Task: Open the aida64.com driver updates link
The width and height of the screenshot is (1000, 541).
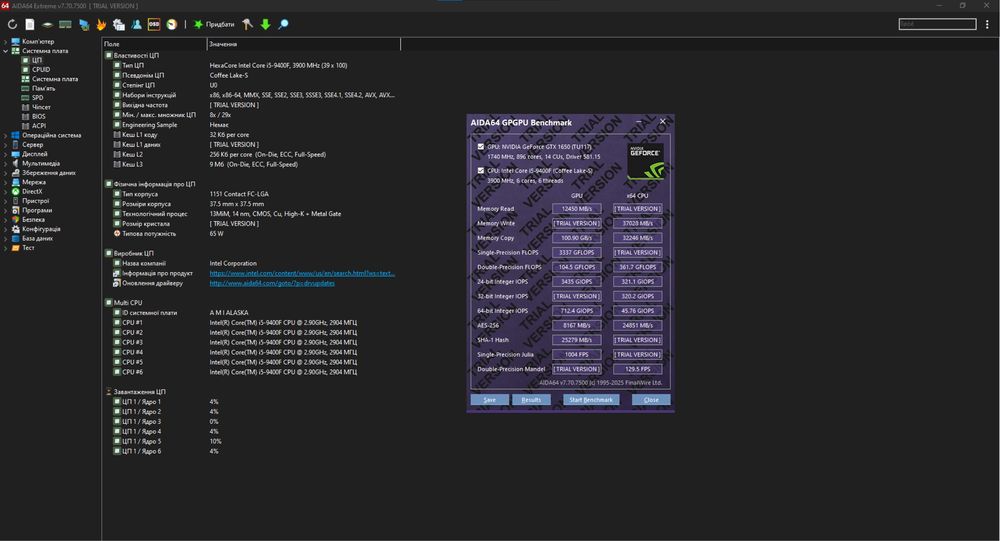Action: (x=272, y=283)
